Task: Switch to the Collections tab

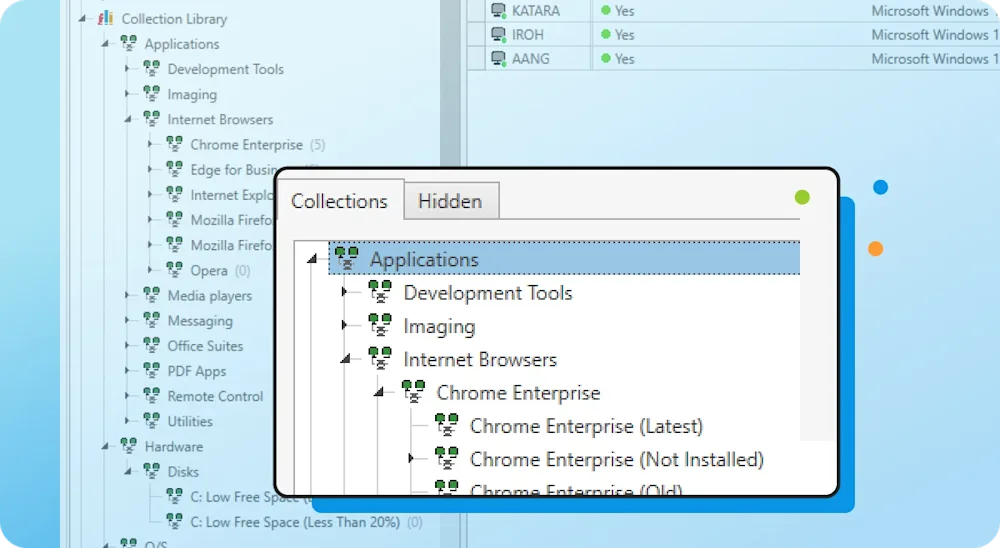Action: (x=339, y=201)
